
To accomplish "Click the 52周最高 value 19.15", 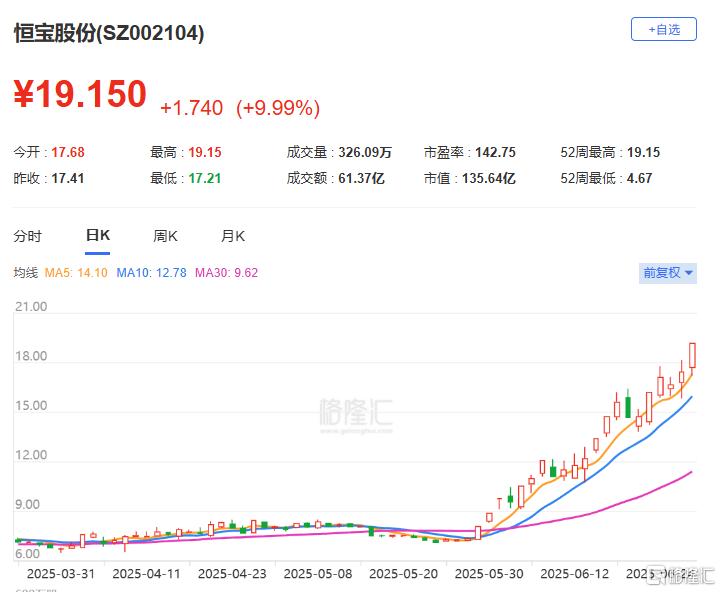I will click(x=644, y=152).
